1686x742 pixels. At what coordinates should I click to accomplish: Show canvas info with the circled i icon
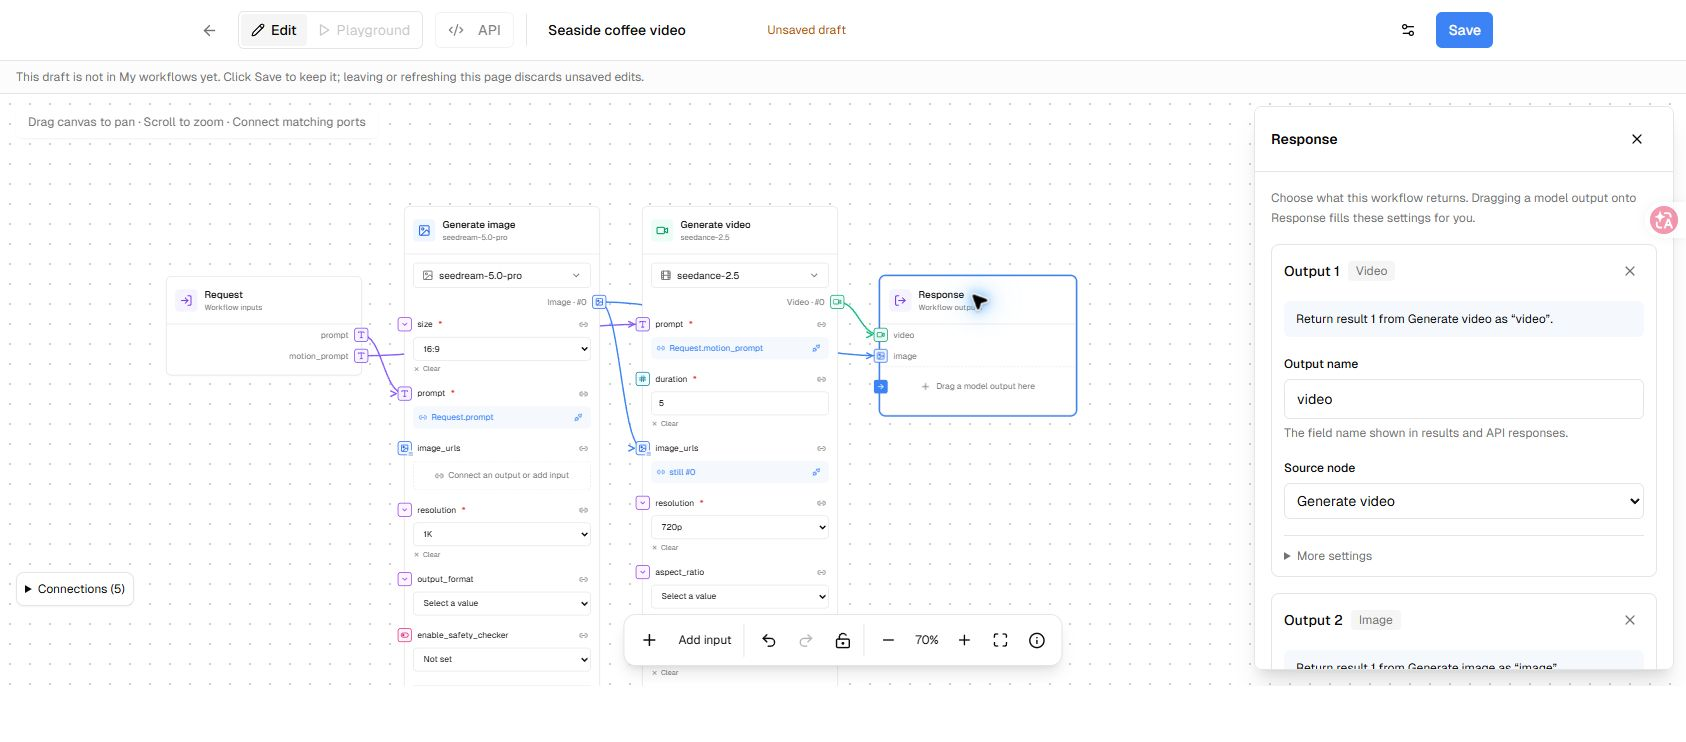click(x=1037, y=640)
